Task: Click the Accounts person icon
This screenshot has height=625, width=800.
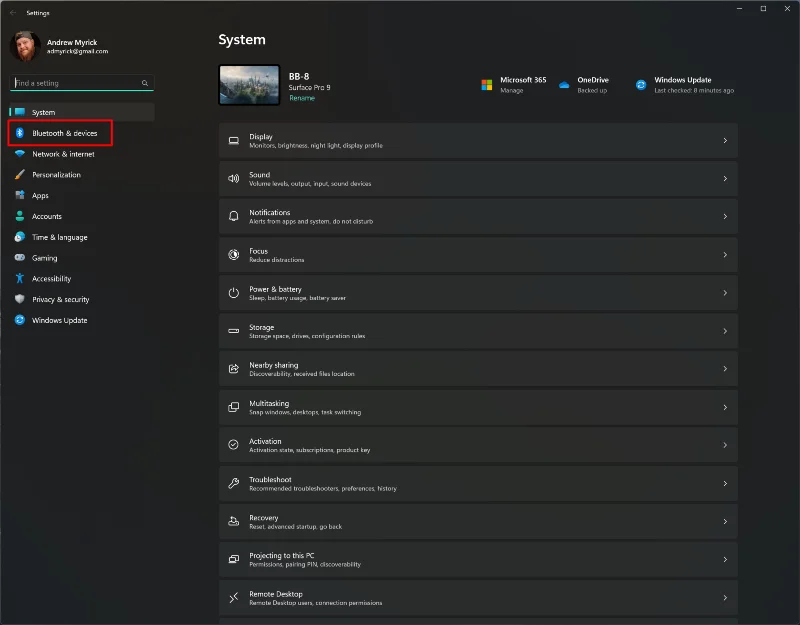Action: coord(20,216)
